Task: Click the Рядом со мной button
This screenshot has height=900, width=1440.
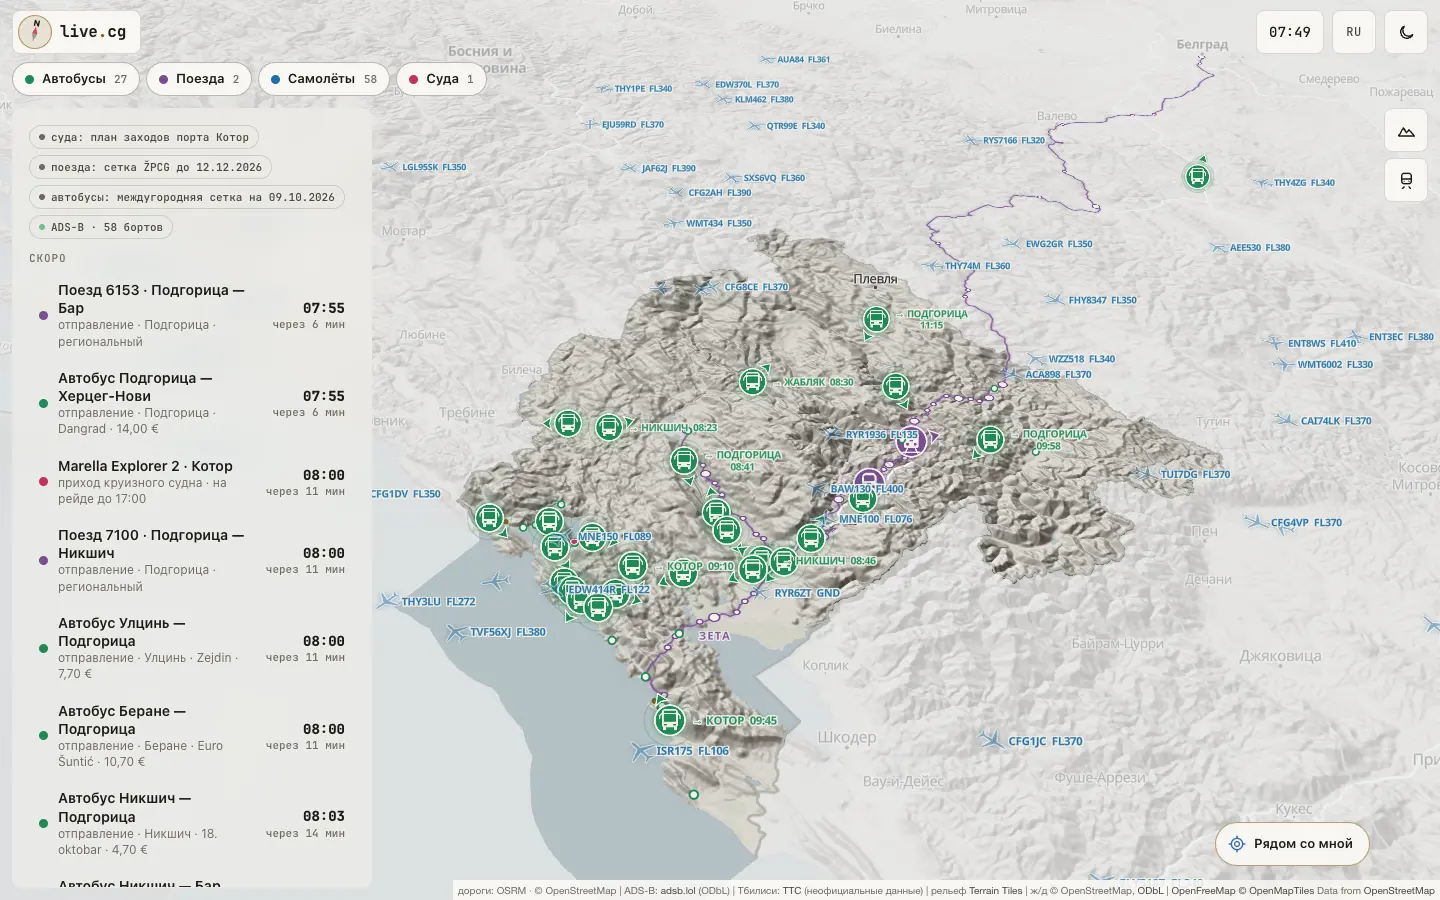Action: (1292, 844)
